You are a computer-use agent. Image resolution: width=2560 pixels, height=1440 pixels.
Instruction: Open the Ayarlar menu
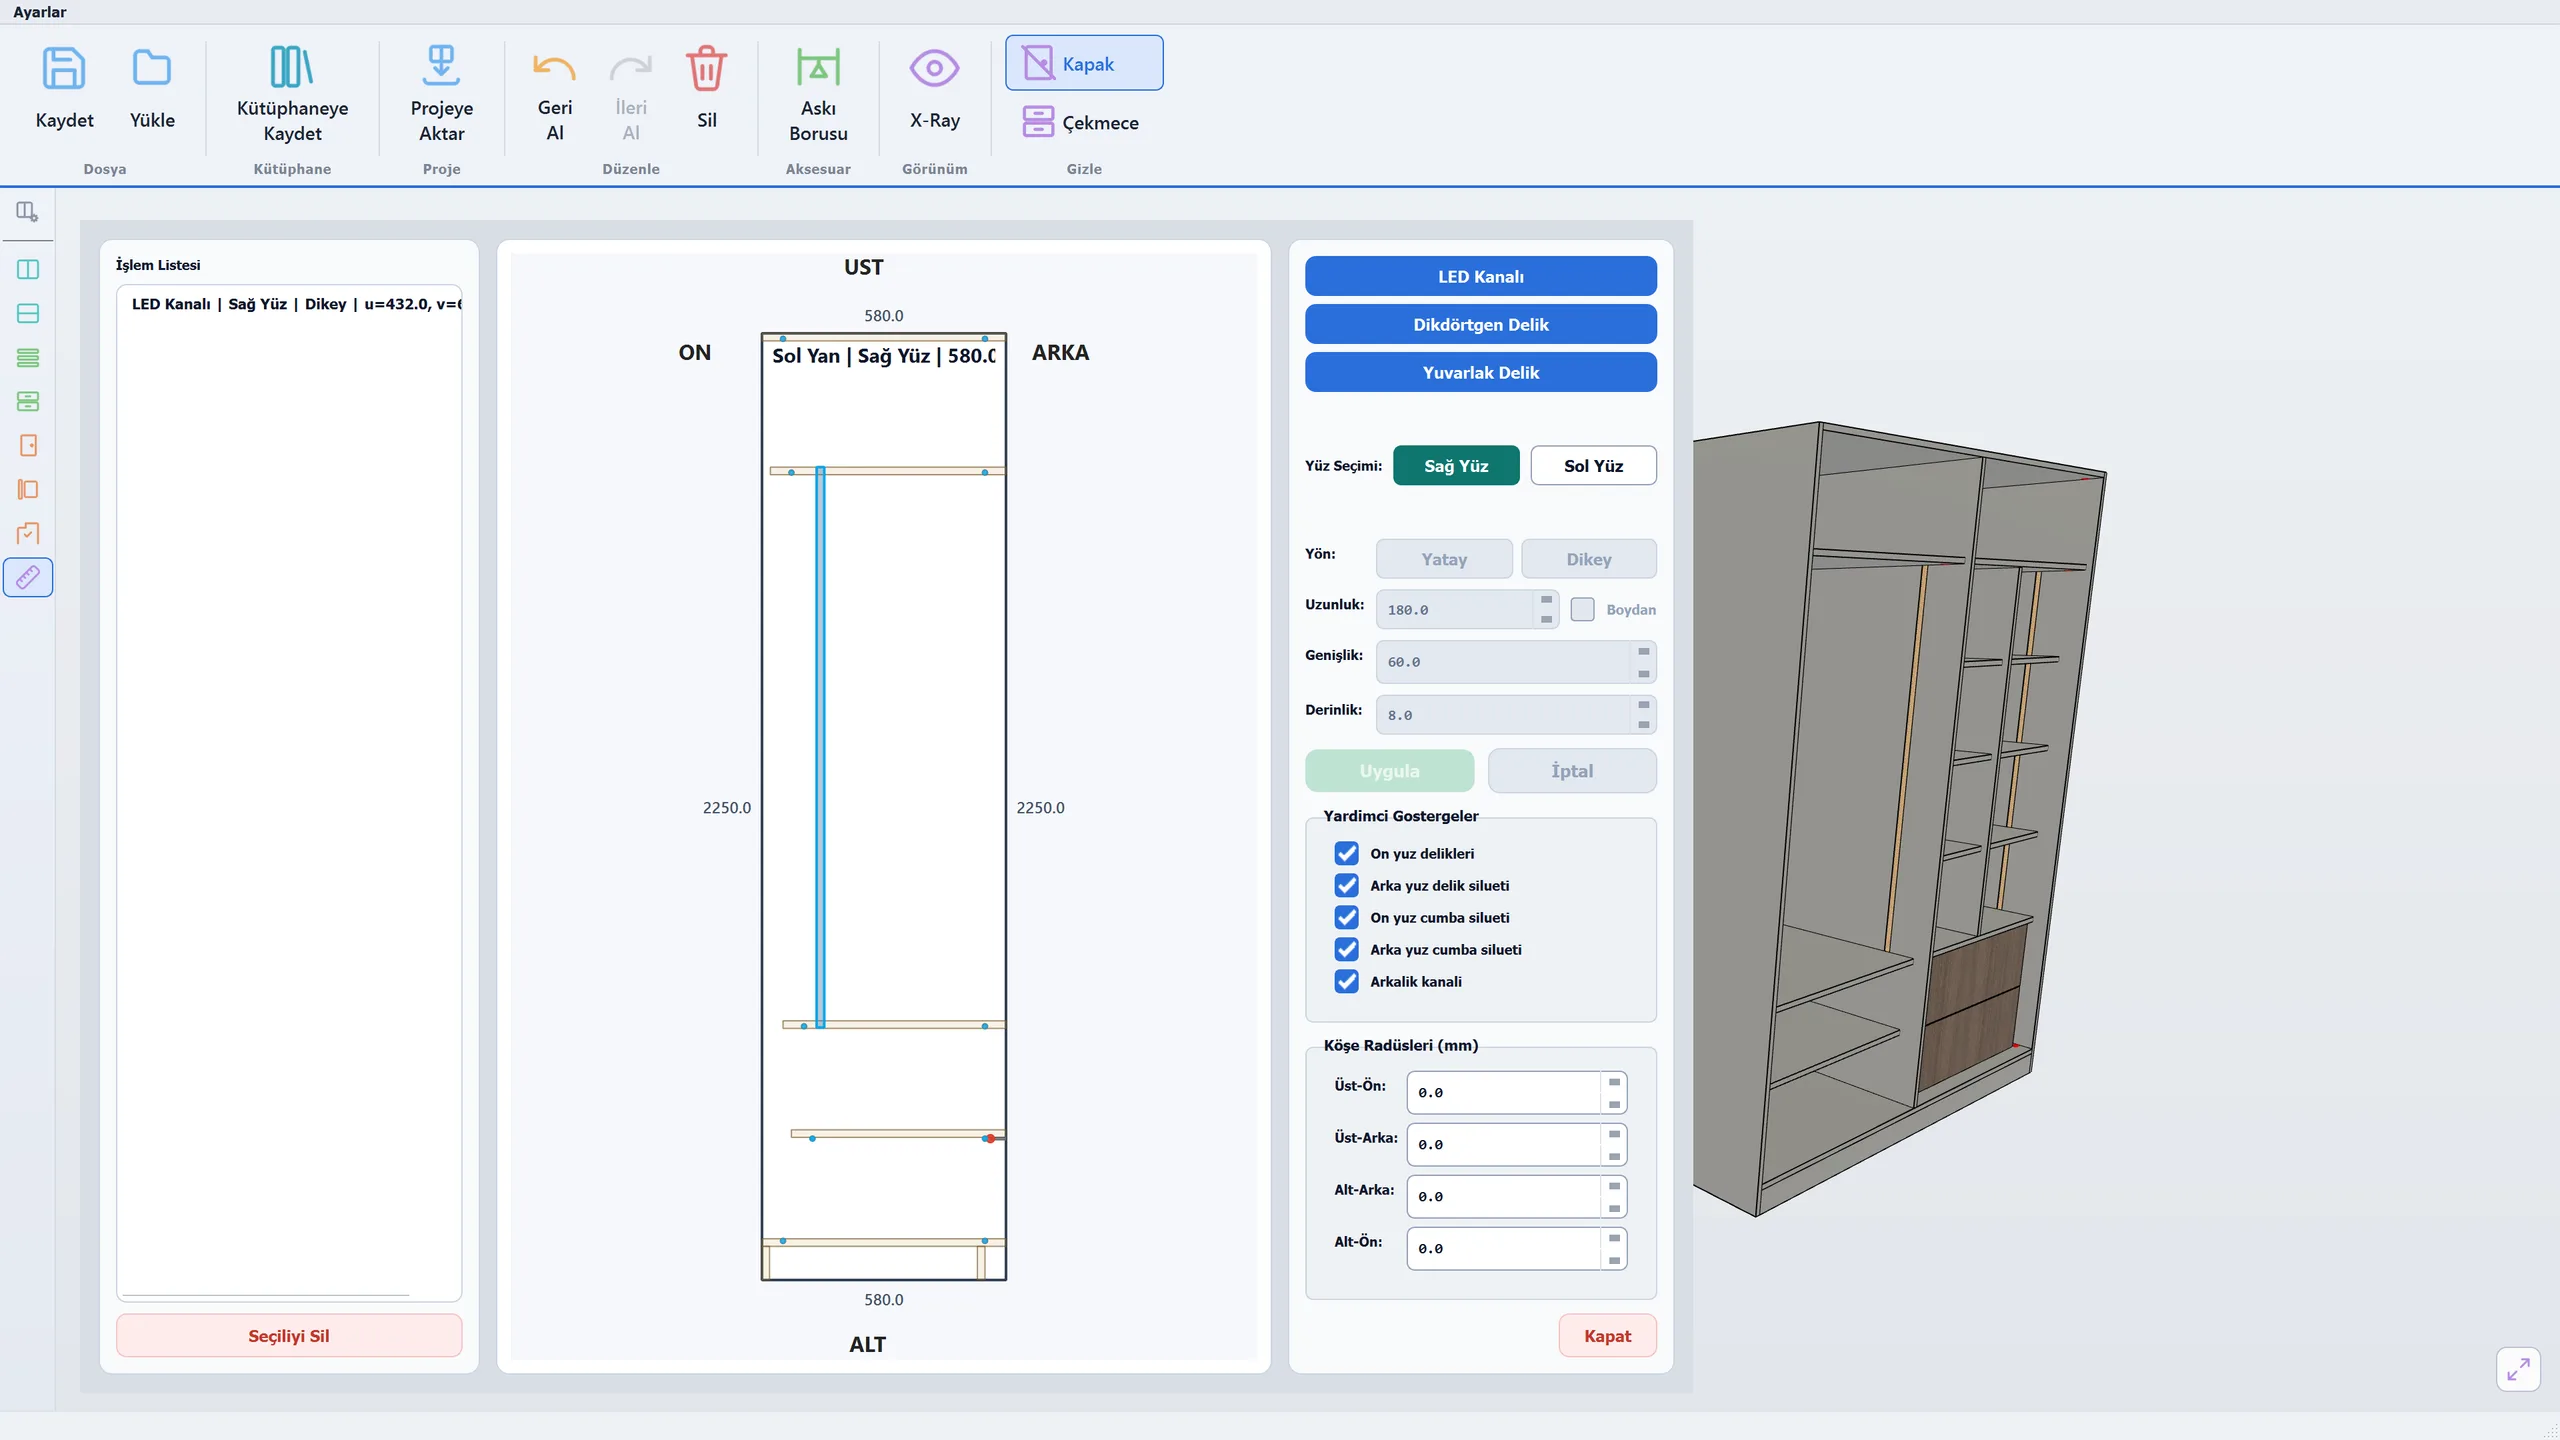pyautogui.click(x=39, y=12)
